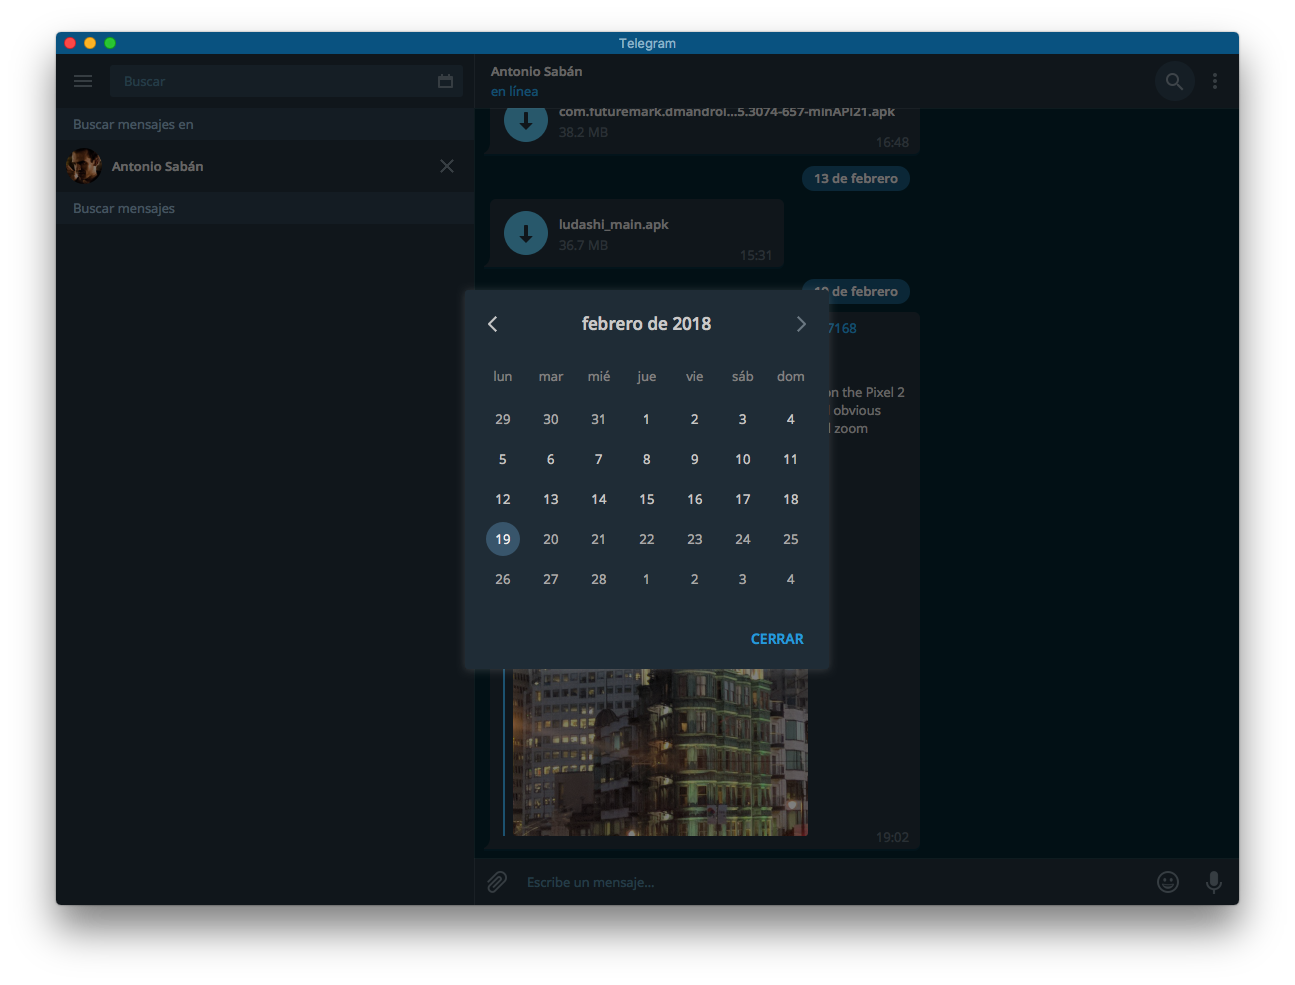Click the Buscar search input field
This screenshot has width=1295, height=985.
(275, 81)
